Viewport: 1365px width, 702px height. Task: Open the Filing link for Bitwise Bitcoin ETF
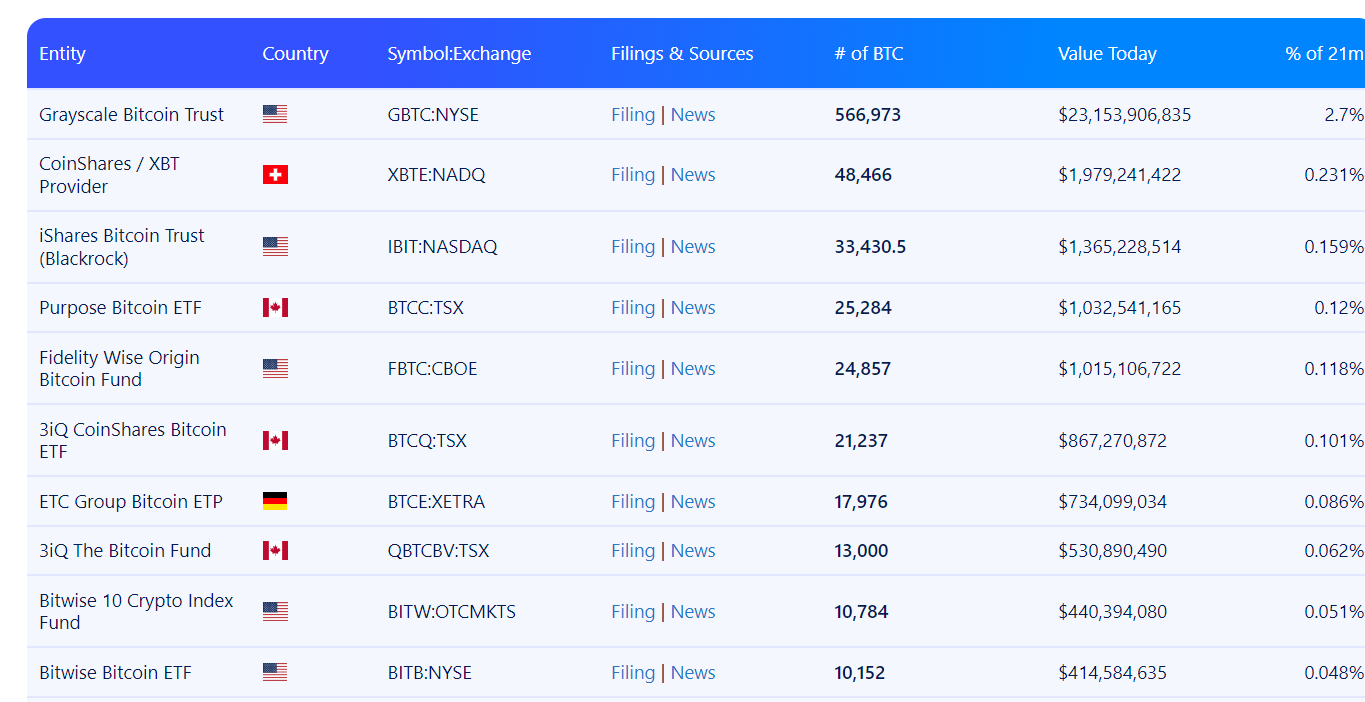tap(633, 673)
